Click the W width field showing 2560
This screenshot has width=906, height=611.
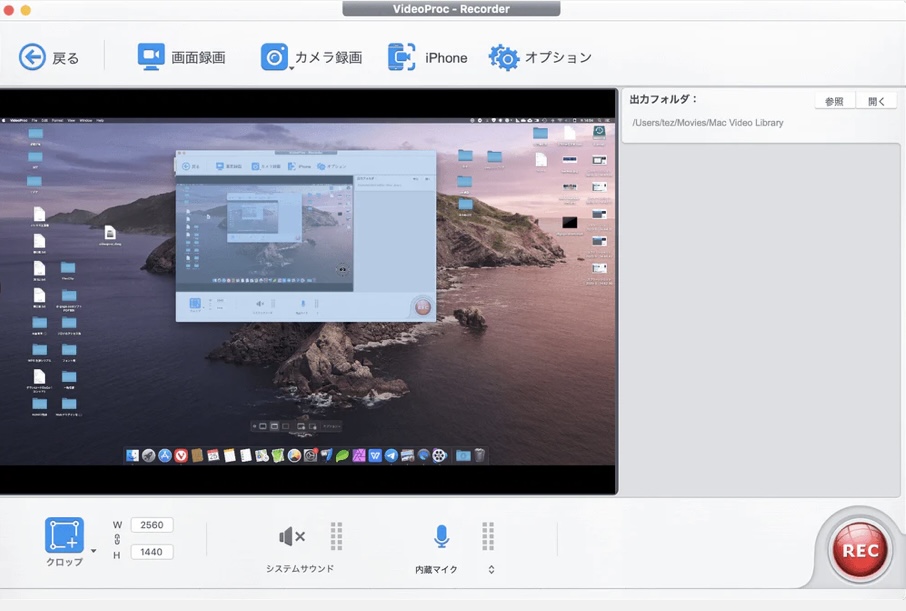point(150,524)
